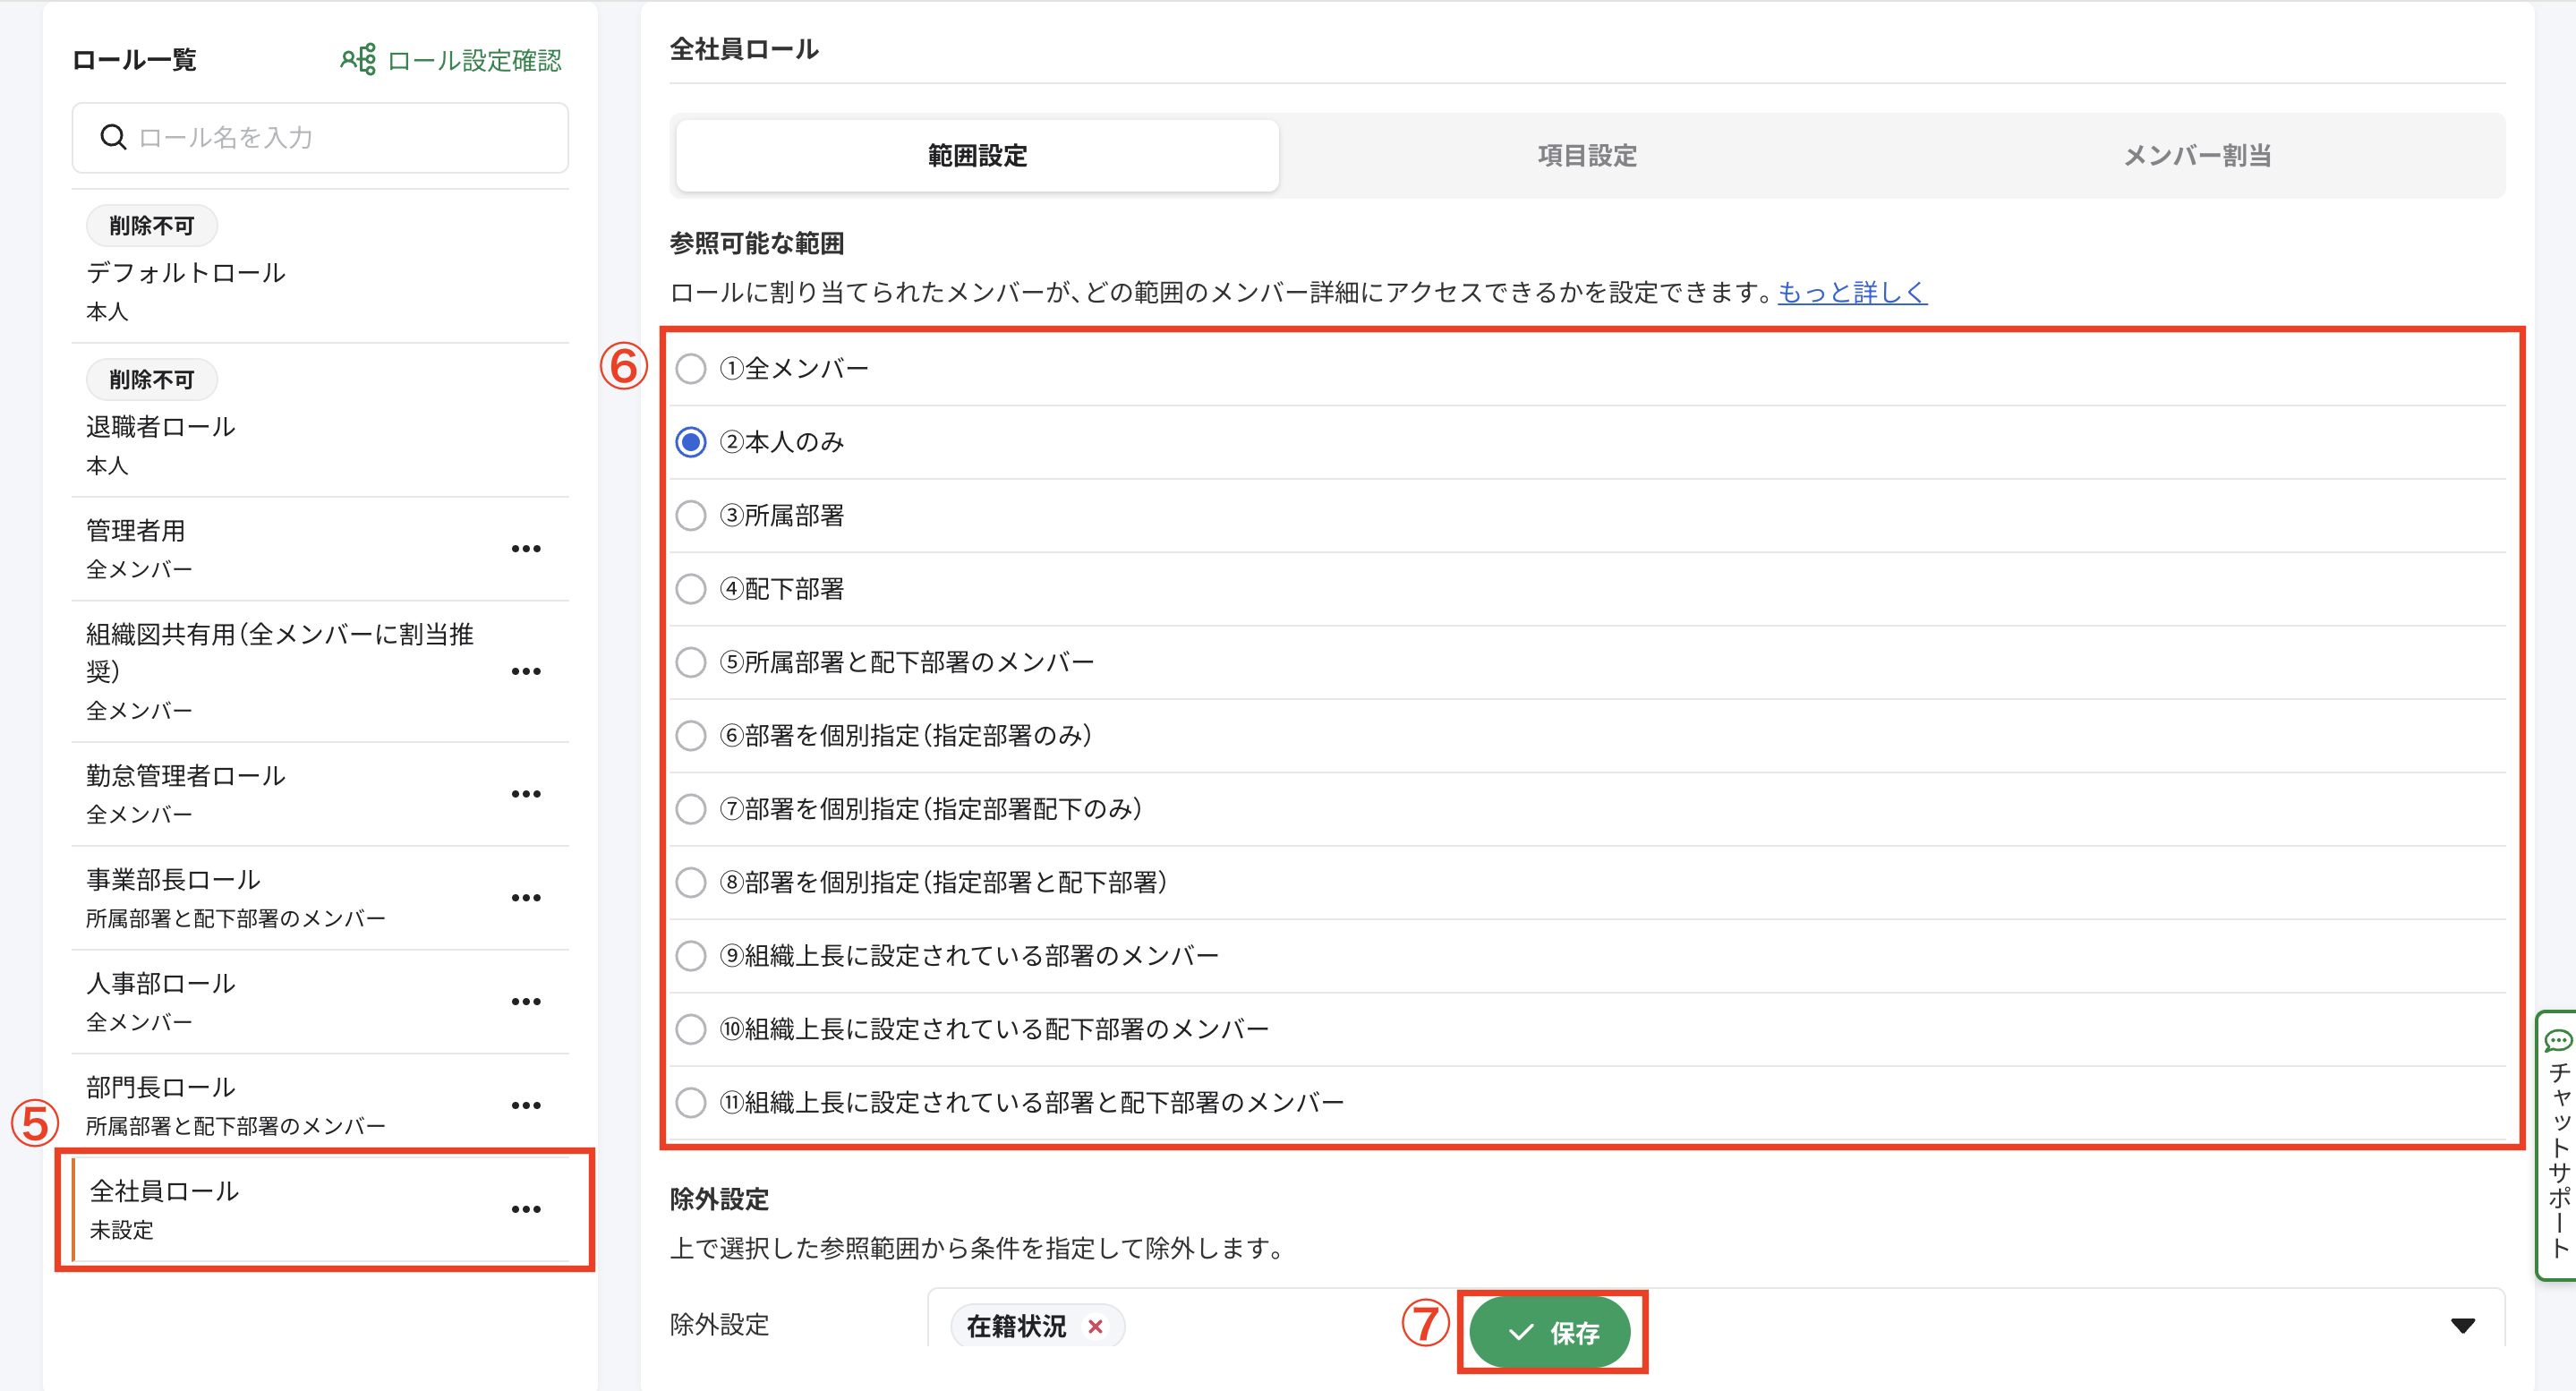The image size is (2576, 1391).
Task: Open the もっと詳しく help link
Action: point(1852,293)
